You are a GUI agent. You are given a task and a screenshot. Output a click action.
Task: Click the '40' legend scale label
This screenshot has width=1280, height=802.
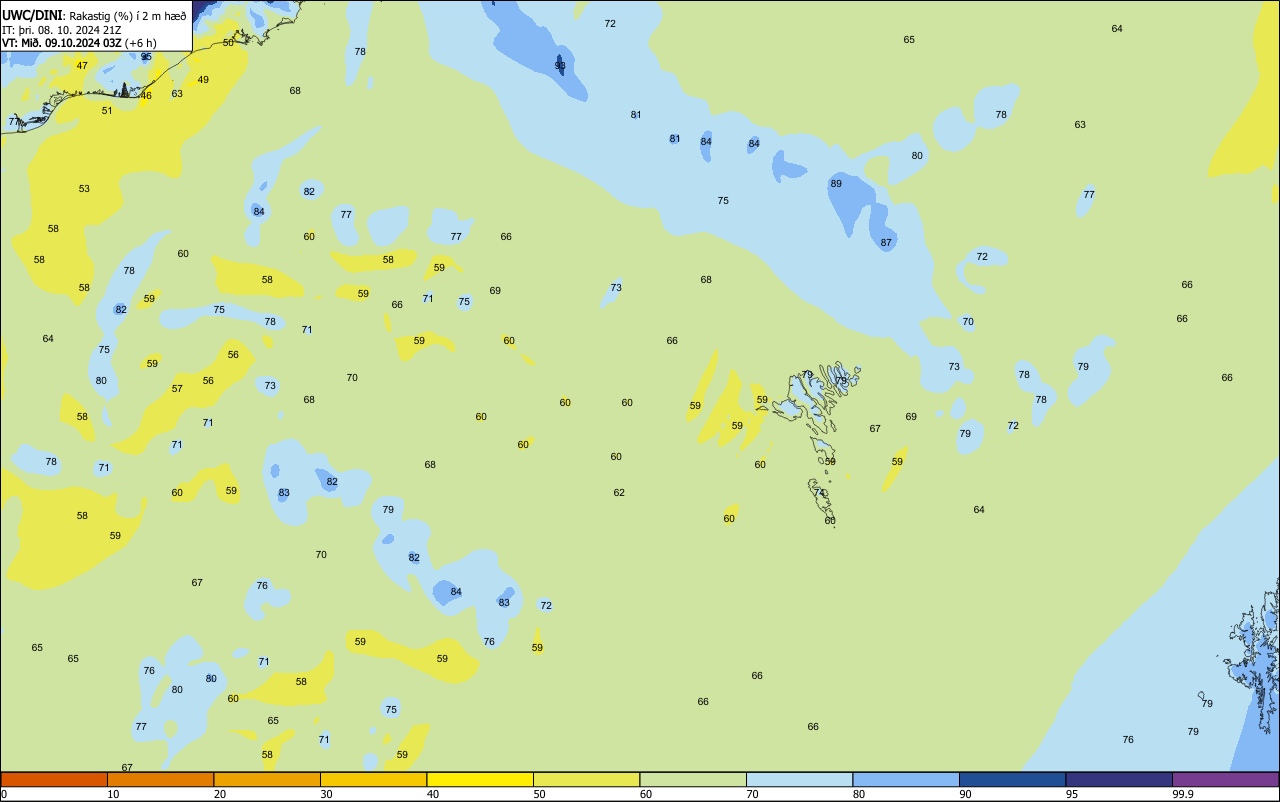tap(433, 794)
